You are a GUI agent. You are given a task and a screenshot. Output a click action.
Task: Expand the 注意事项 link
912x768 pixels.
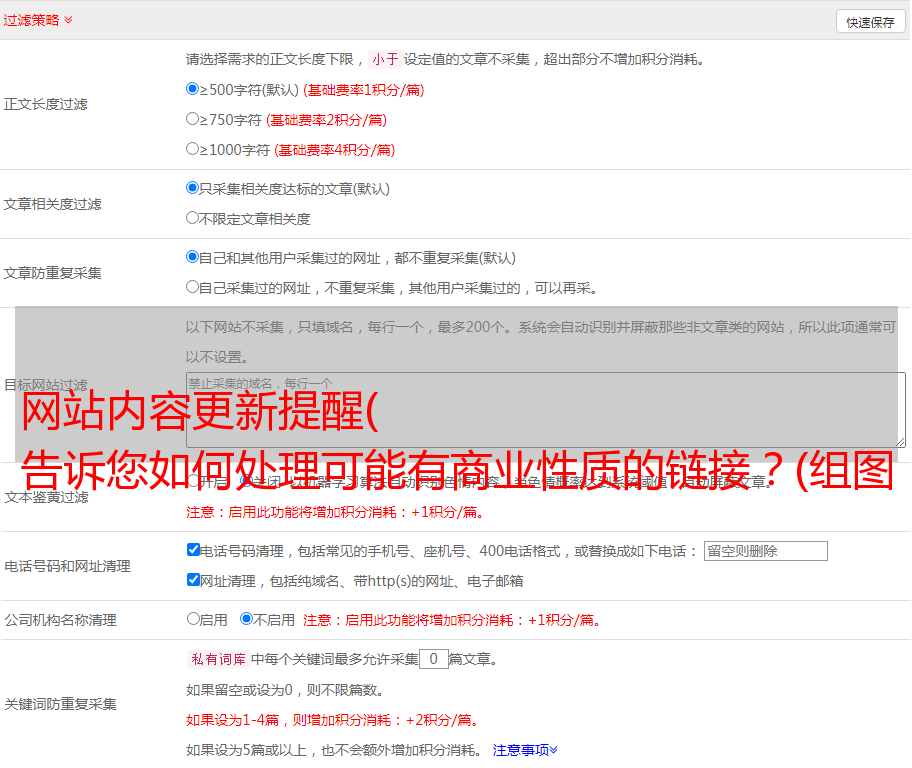pyautogui.click(x=525, y=750)
